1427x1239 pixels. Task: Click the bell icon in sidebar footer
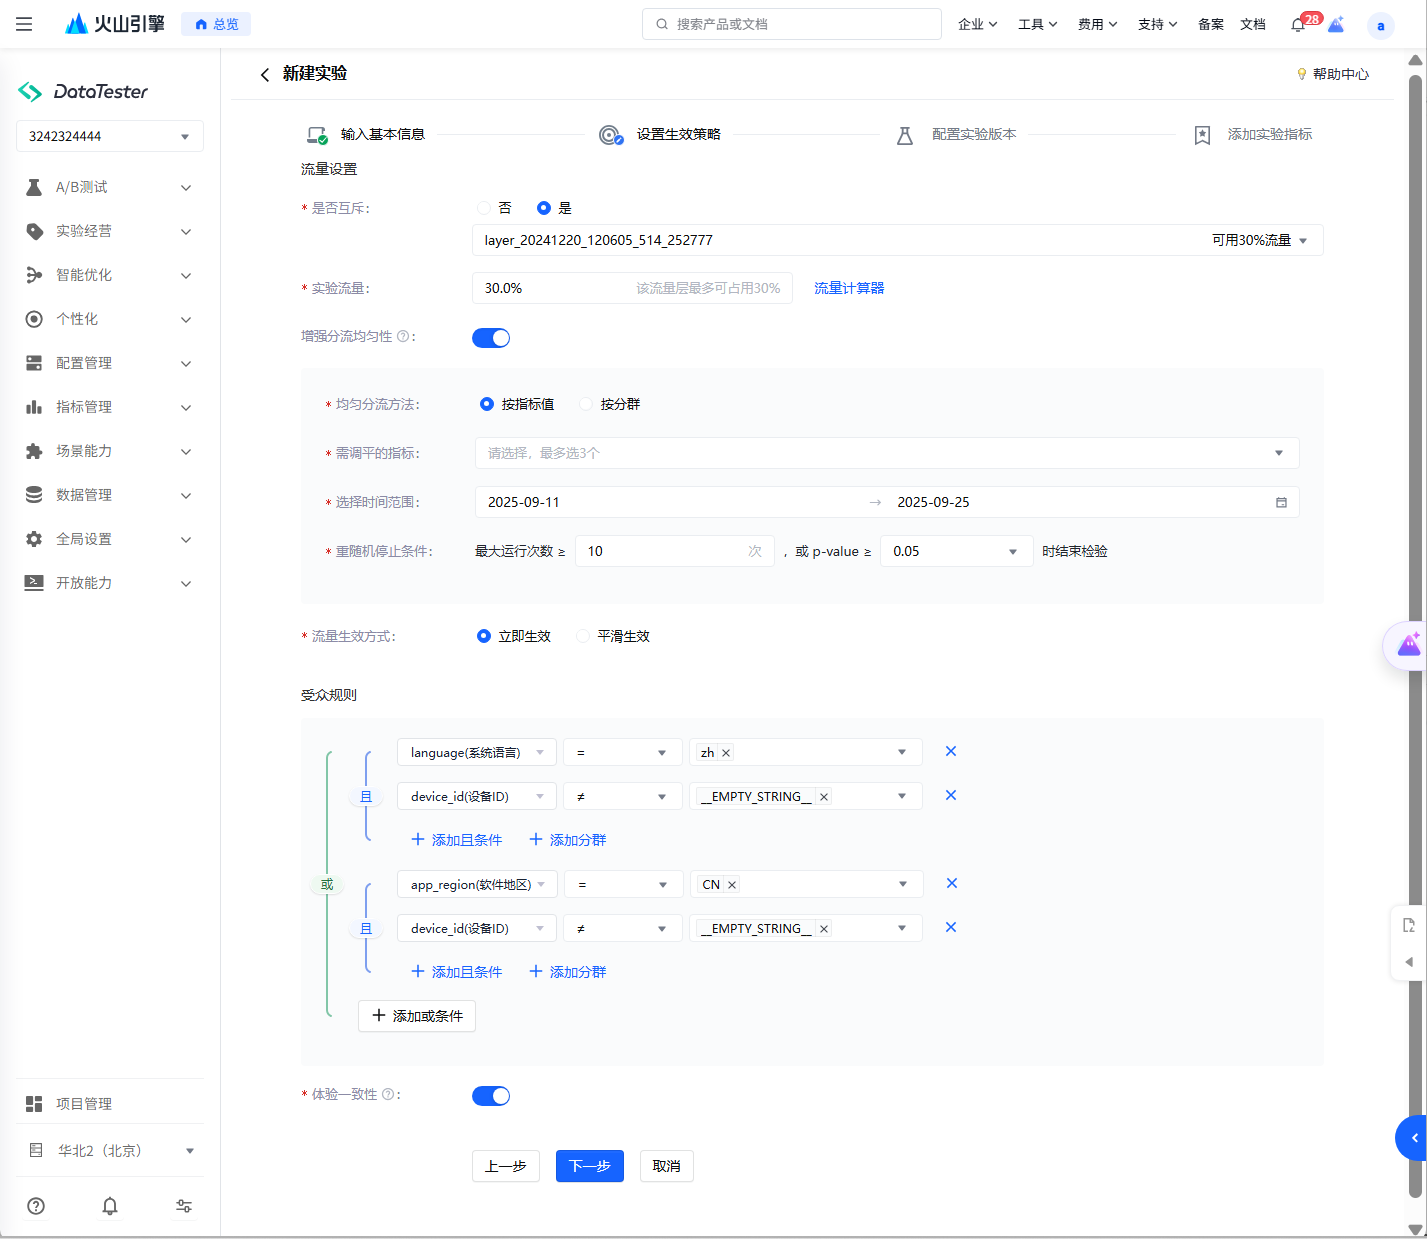click(x=110, y=1206)
